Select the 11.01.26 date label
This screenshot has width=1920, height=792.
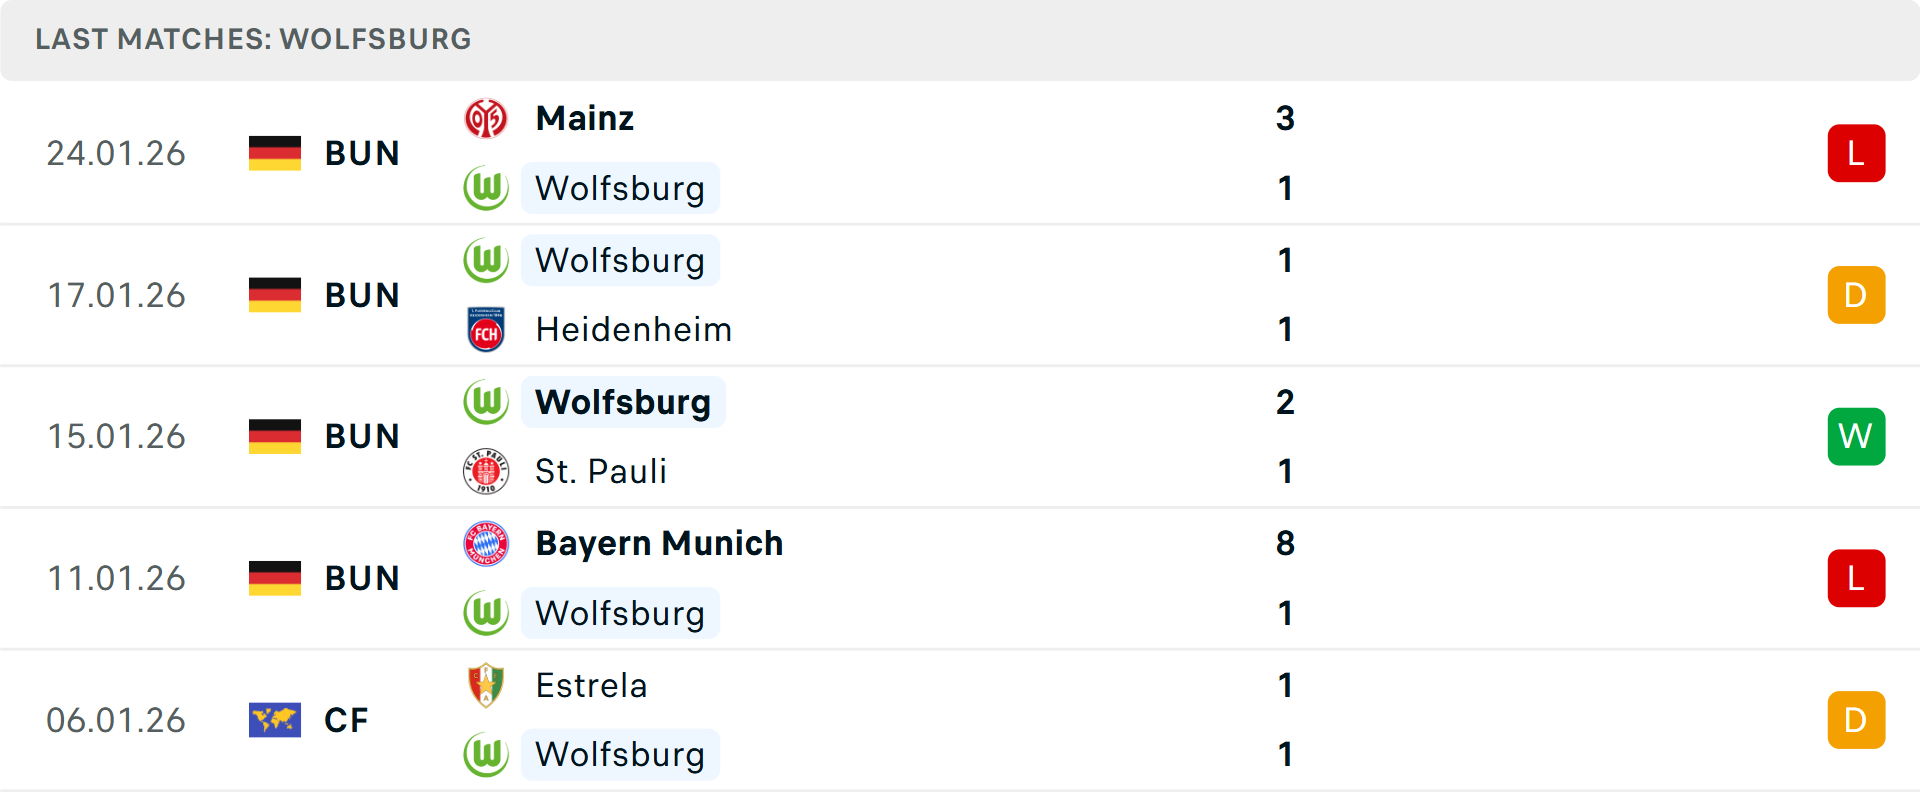click(x=116, y=578)
